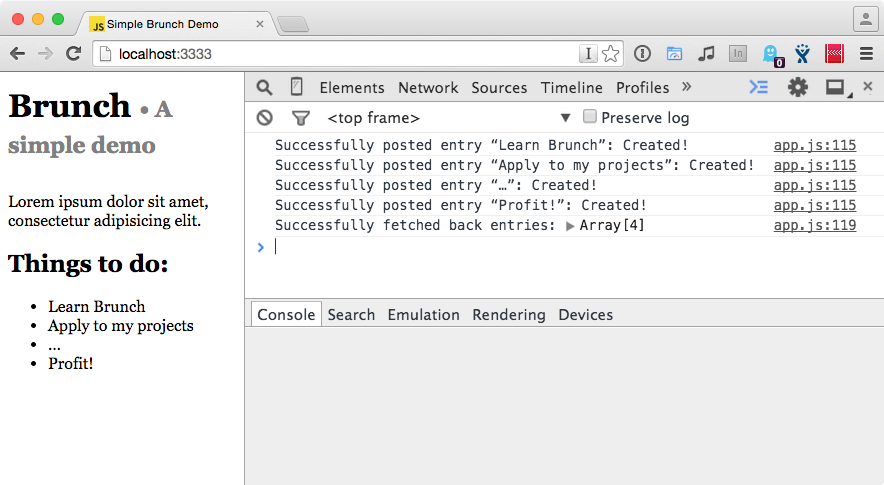Click the 'Lorem ipsum dolor sit amet' paragraph
Viewport: 884px width, 485px height.
tap(108, 211)
